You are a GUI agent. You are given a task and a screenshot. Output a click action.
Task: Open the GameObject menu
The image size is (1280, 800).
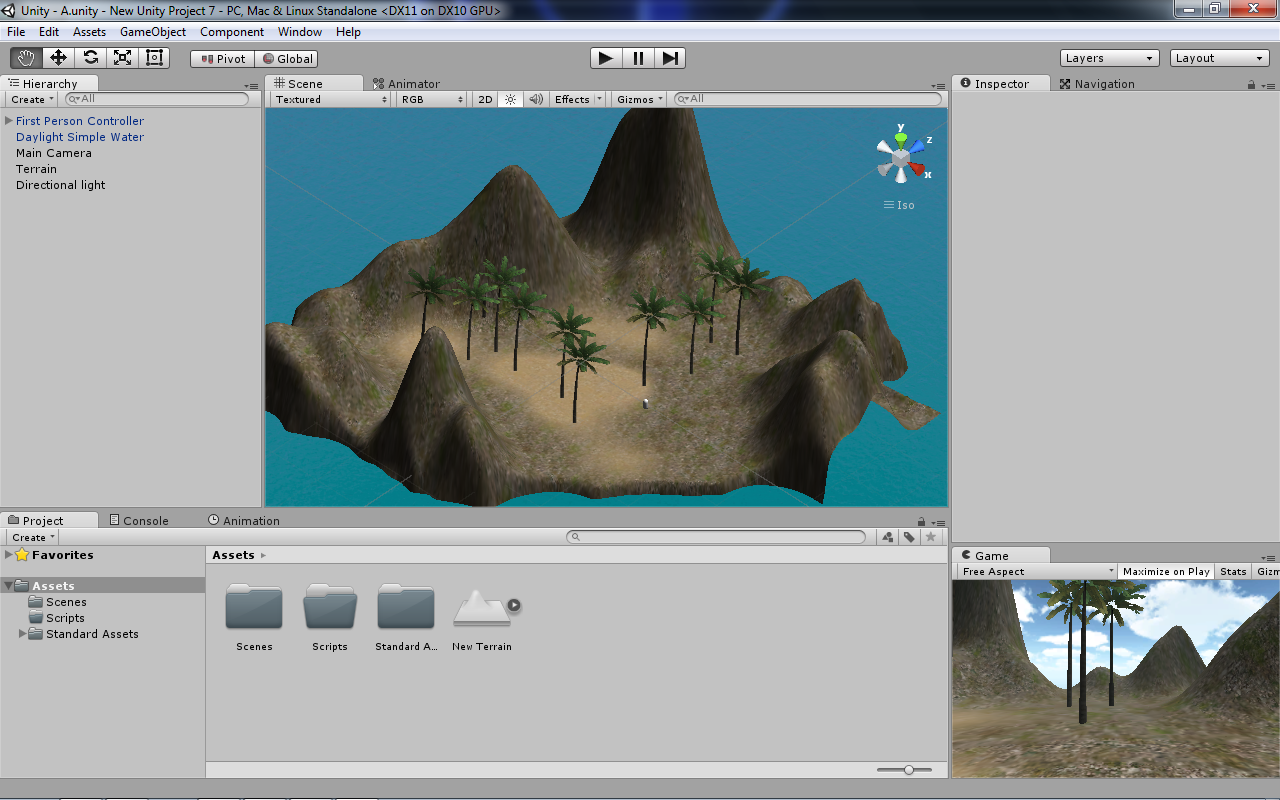coord(152,31)
